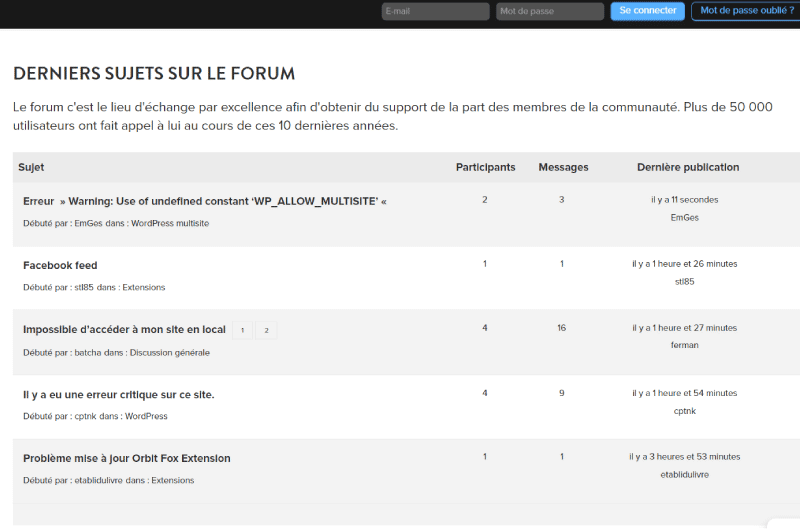Open WordPress category under critical error topic
800x530 pixels.
pos(146,416)
